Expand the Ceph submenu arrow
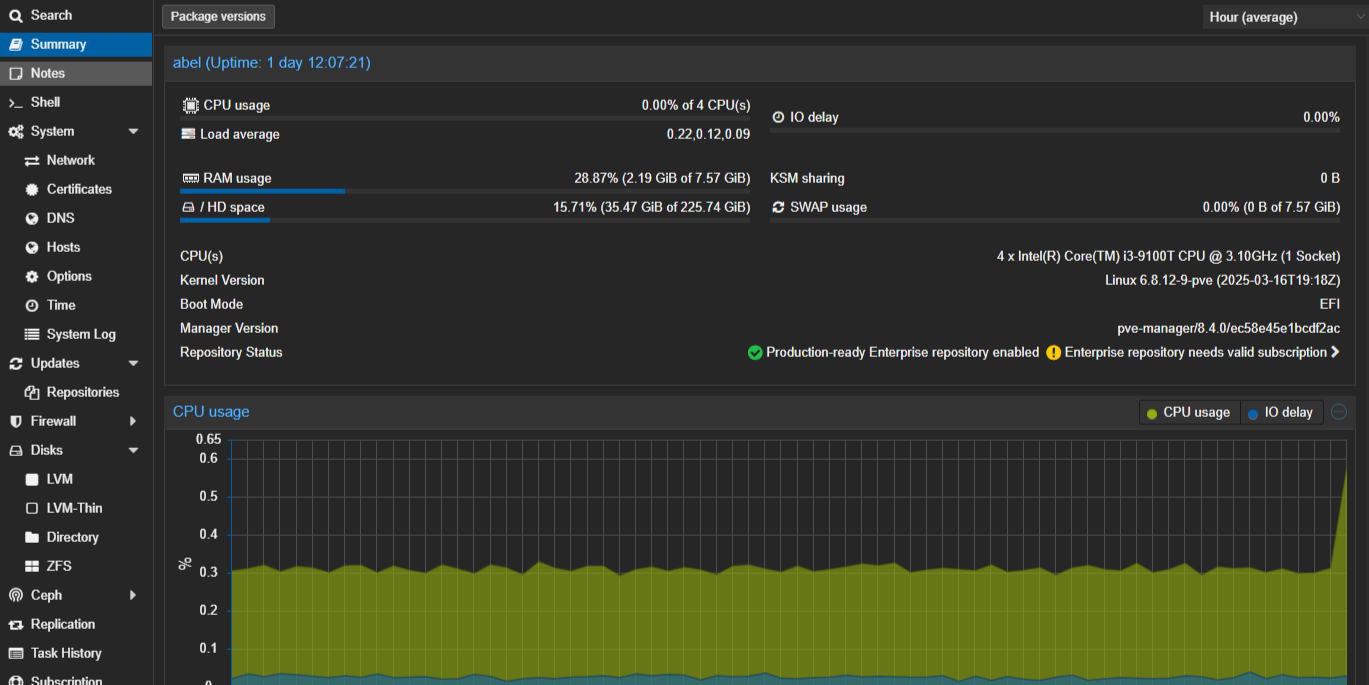Viewport: 1369px width, 685px height. pos(133,595)
